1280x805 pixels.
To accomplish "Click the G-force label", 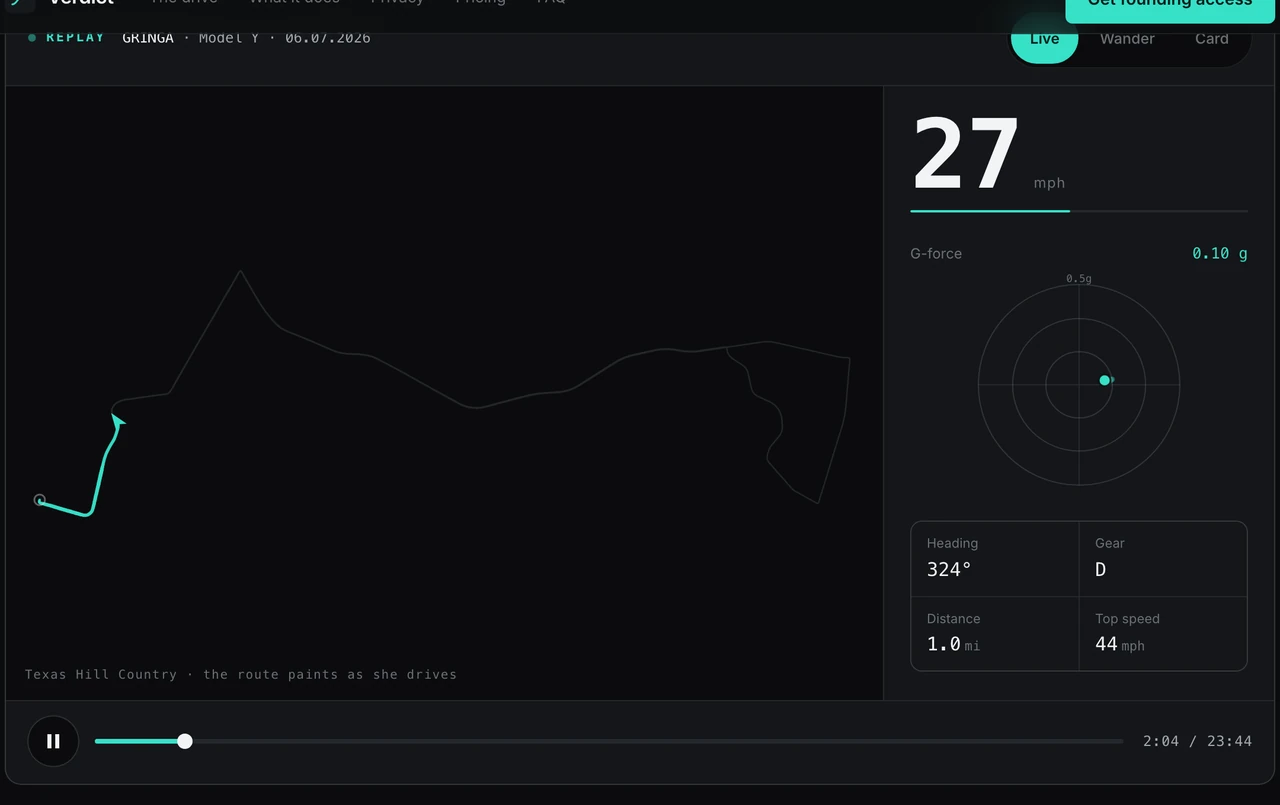I will point(936,254).
